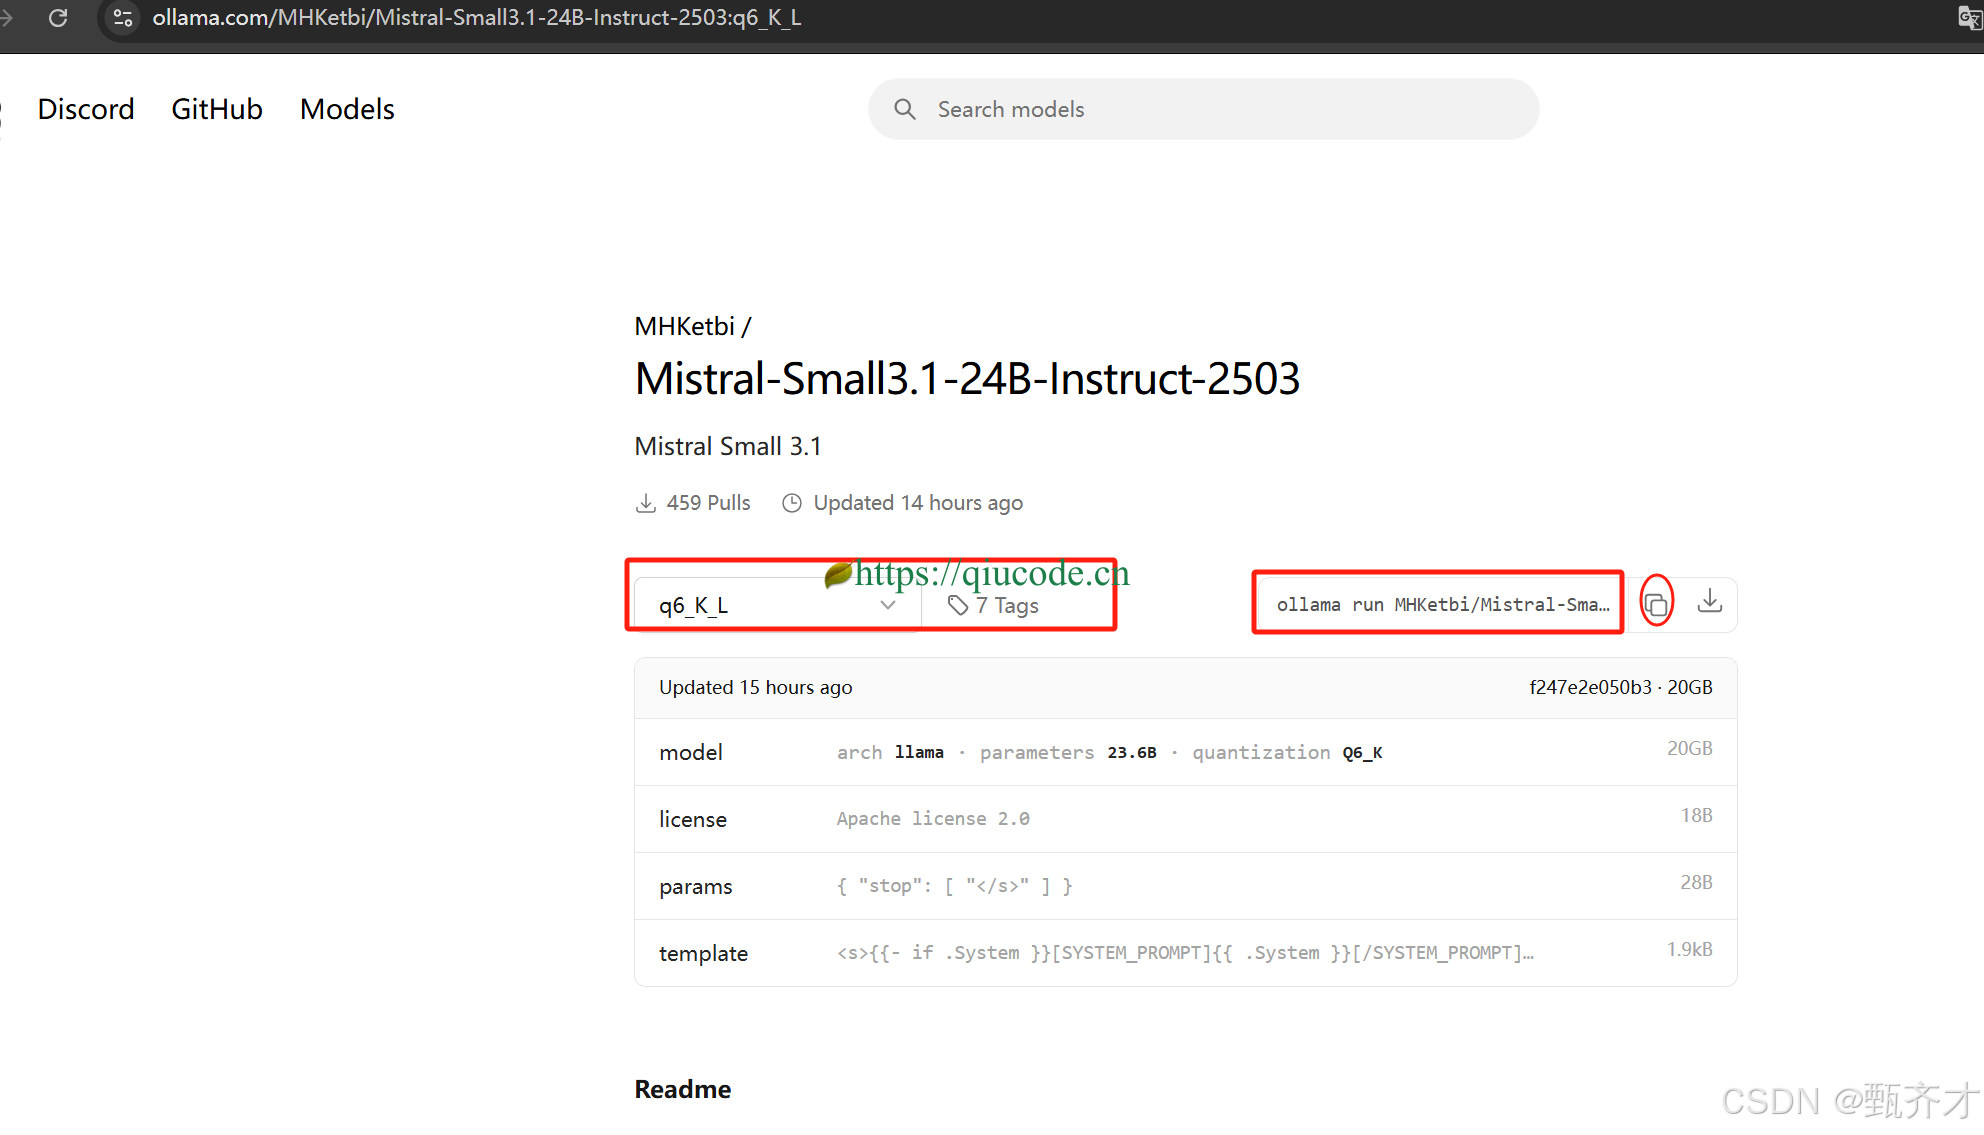Screen dimensions: 1984x1135
Task: Focus the Search models field
Action: pyautogui.click(x=1220, y=109)
